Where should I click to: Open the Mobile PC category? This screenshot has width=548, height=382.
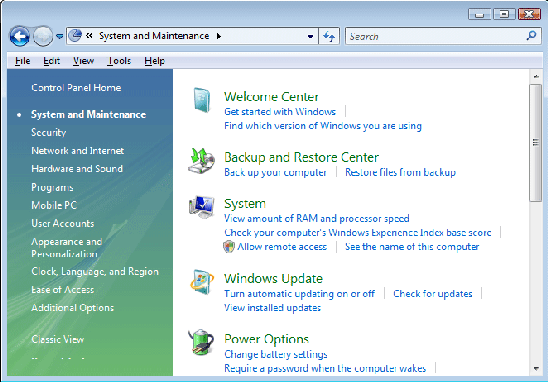[54, 205]
